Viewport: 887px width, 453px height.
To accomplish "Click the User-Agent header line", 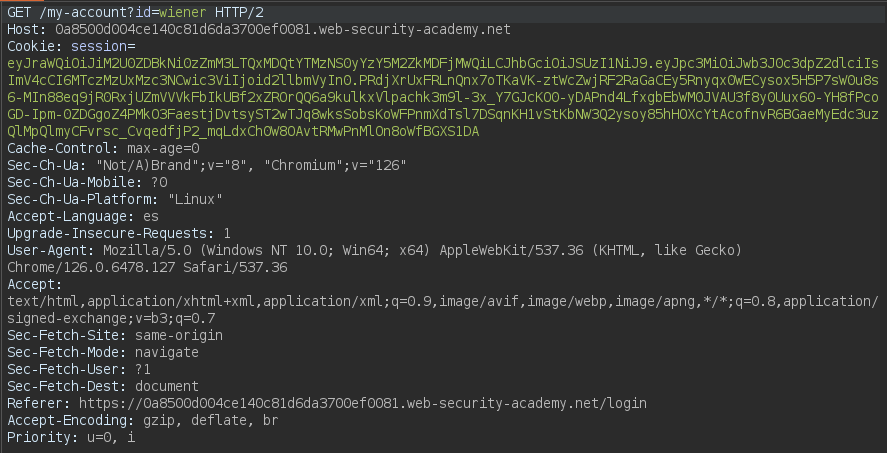I will coord(300,250).
